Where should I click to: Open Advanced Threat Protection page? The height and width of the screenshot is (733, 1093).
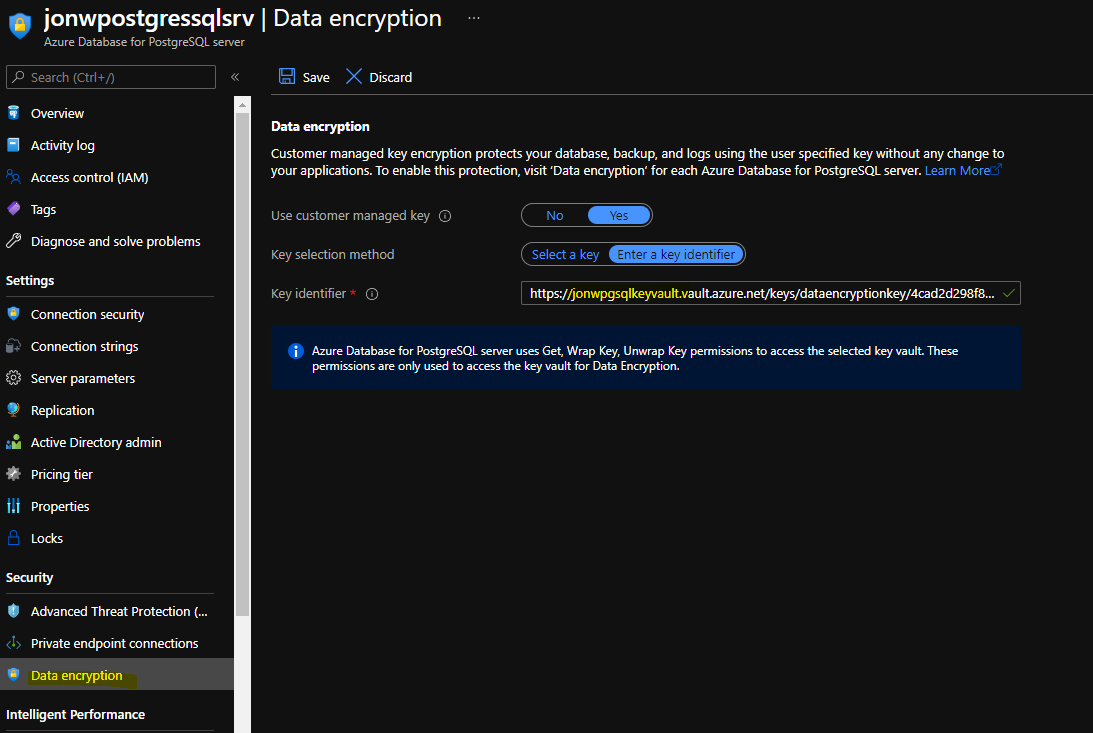pyautogui.click(x=119, y=611)
